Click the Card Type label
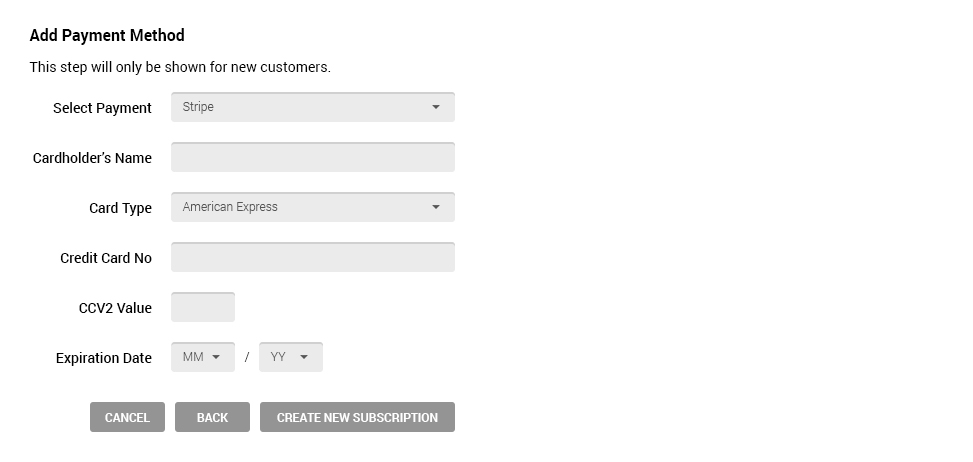The height and width of the screenshot is (462, 973). point(120,208)
